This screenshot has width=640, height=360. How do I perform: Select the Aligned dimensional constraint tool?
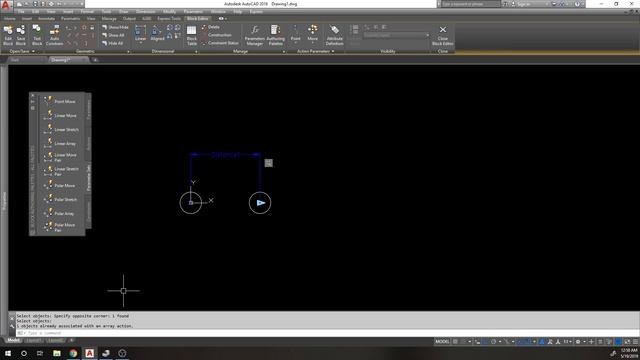point(157,33)
